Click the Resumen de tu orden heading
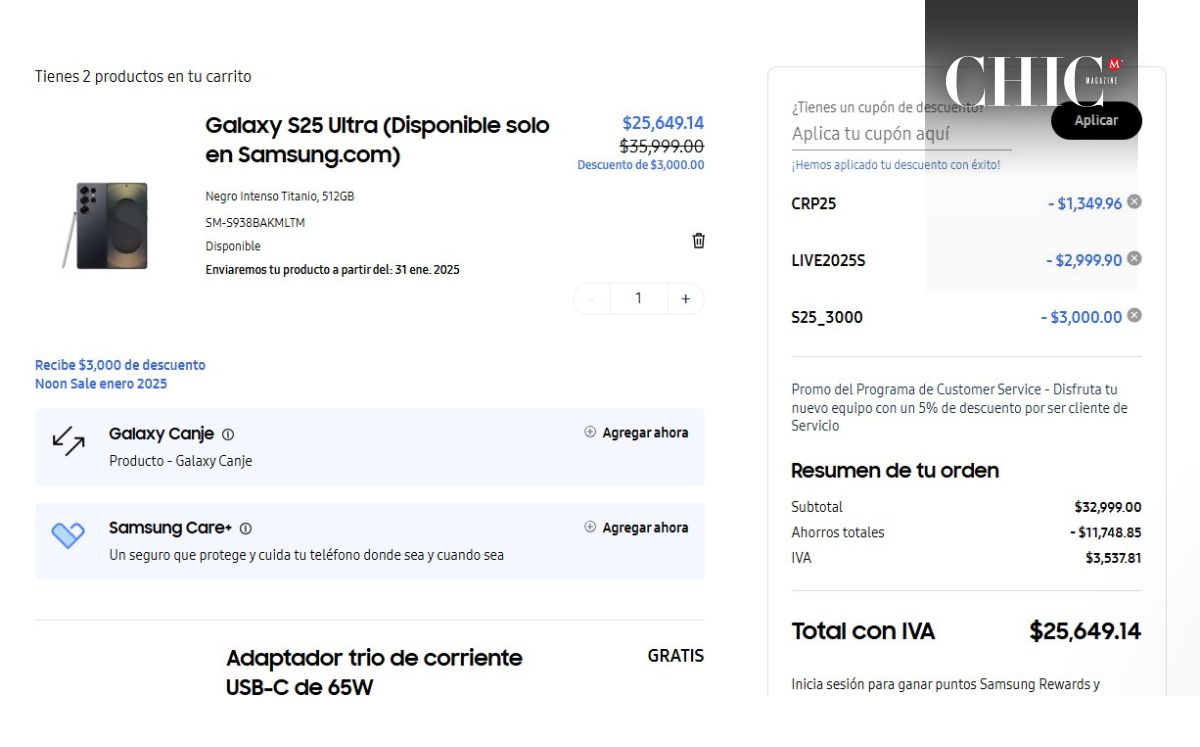 (x=895, y=471)
